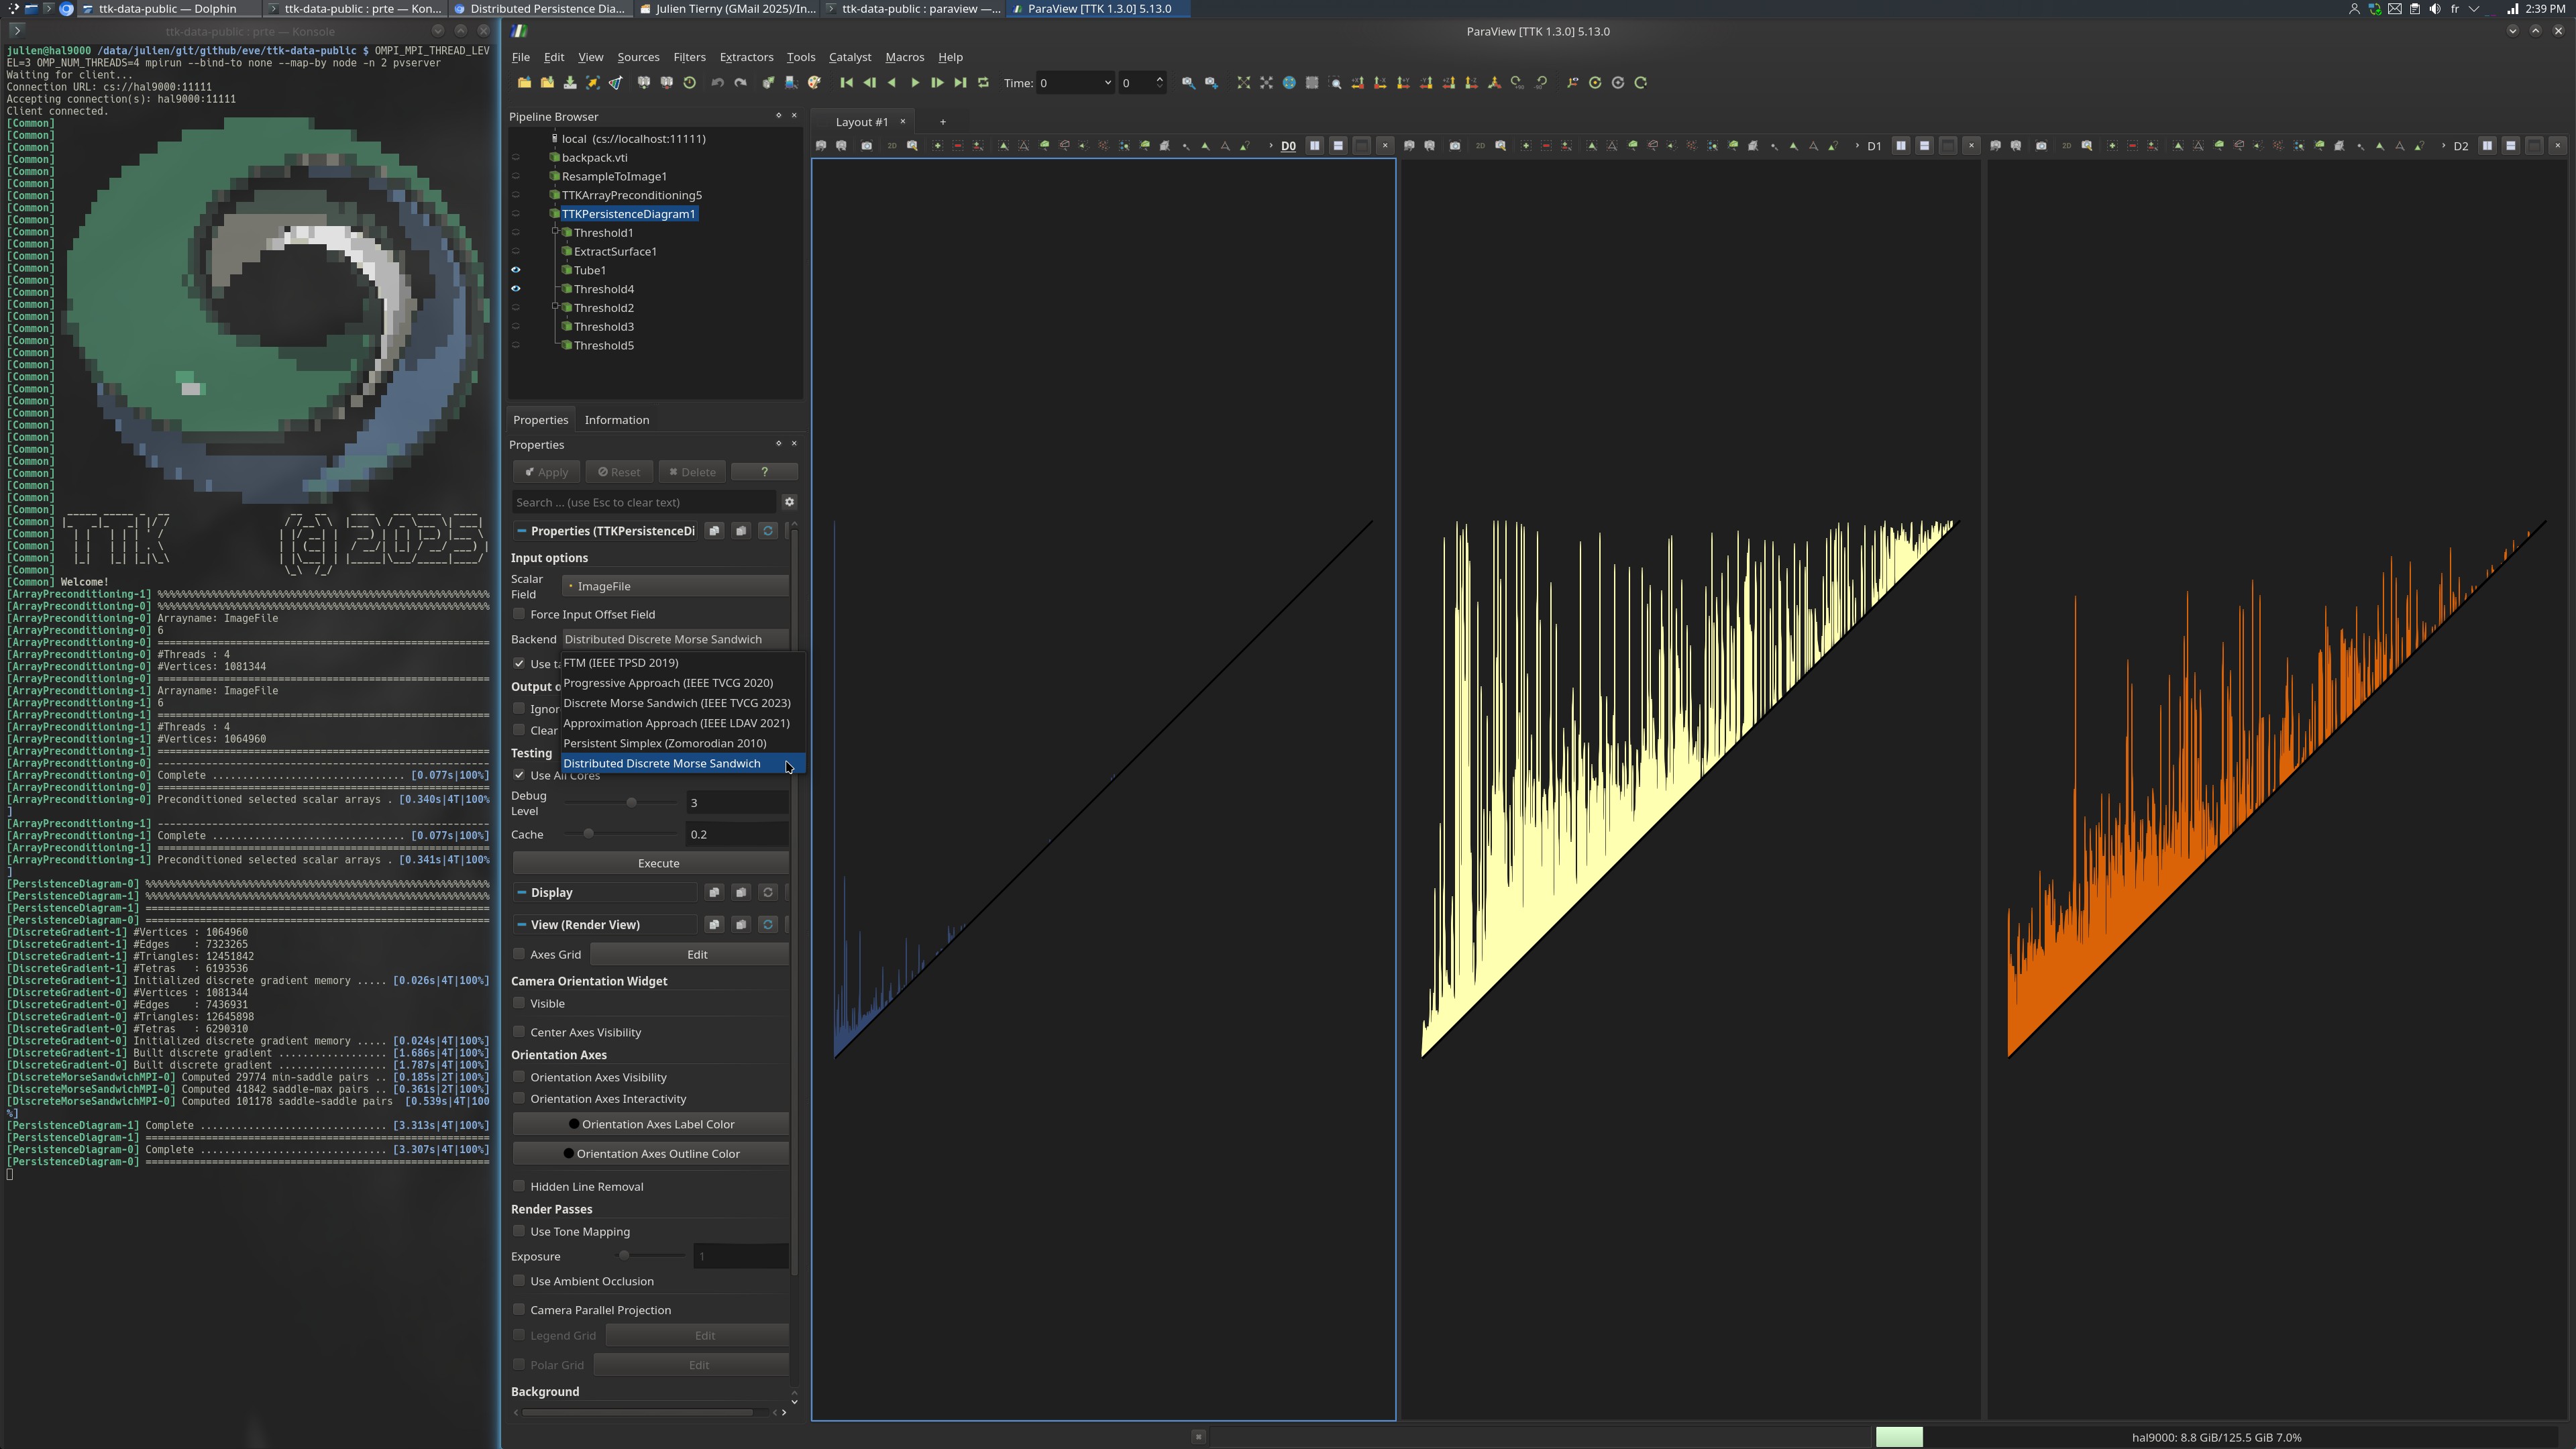2576x1449 pixels.
Task: Split D0 view horizontally
Action: [x=1314, y=146]
